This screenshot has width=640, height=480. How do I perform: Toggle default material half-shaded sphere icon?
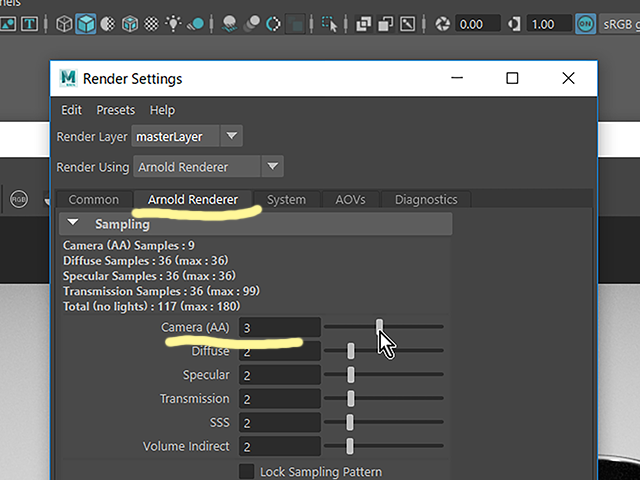(x=108, y=24)
